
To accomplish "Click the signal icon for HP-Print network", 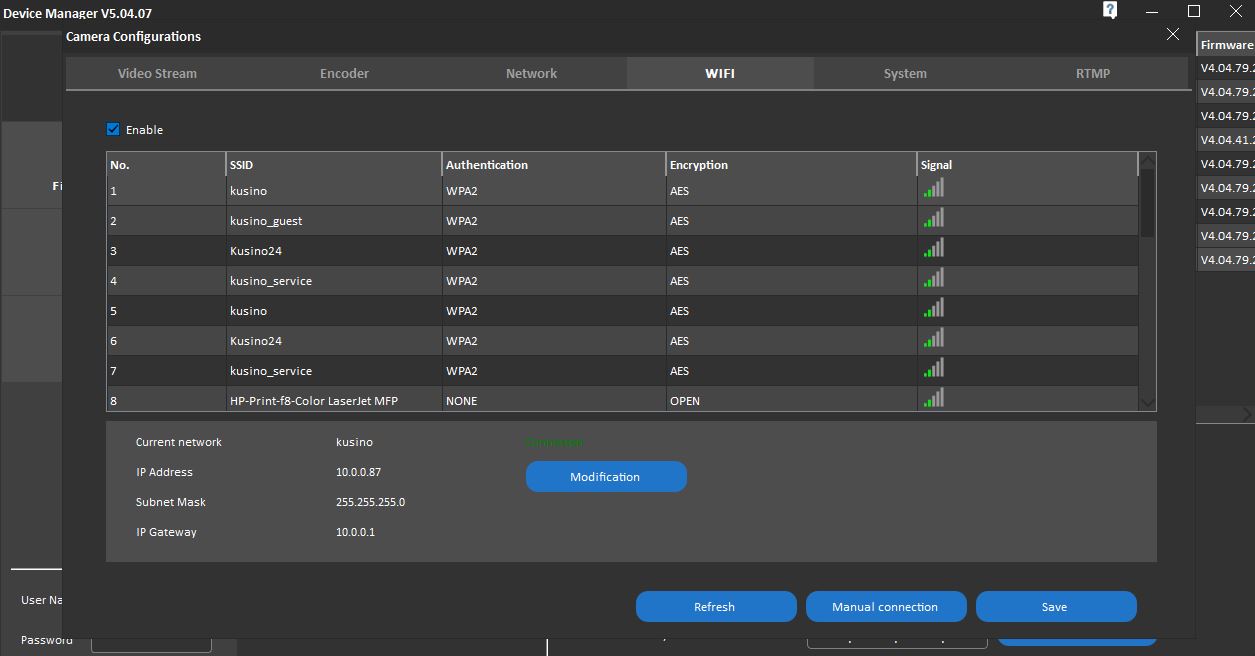I will coord(934,398).
